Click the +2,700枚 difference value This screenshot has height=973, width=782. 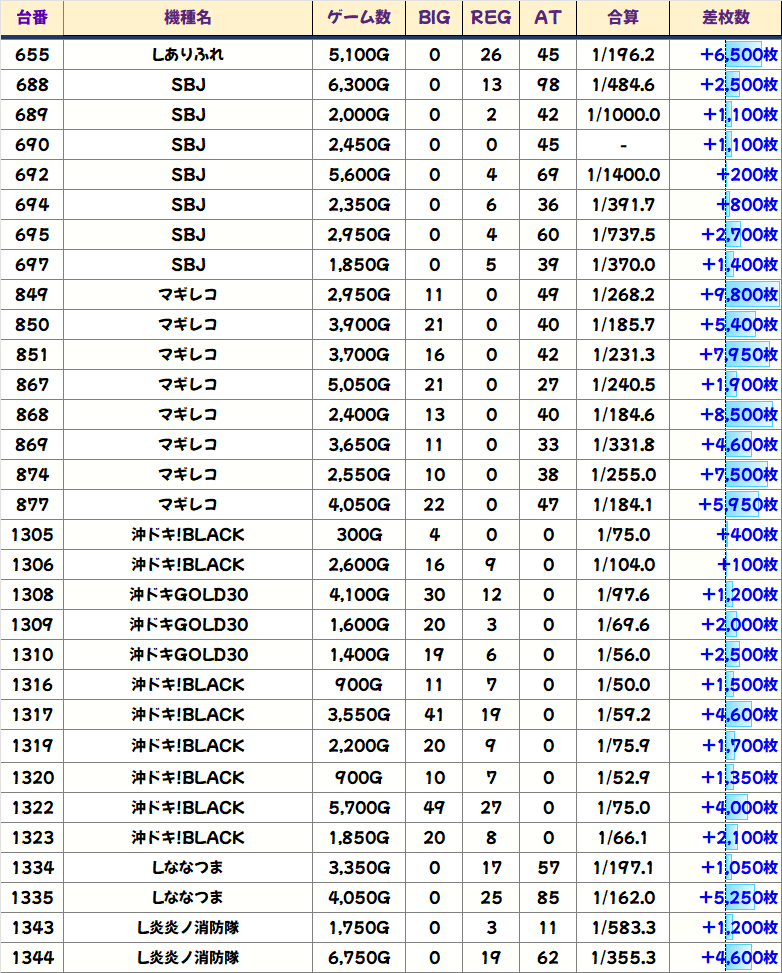point(739,235)
